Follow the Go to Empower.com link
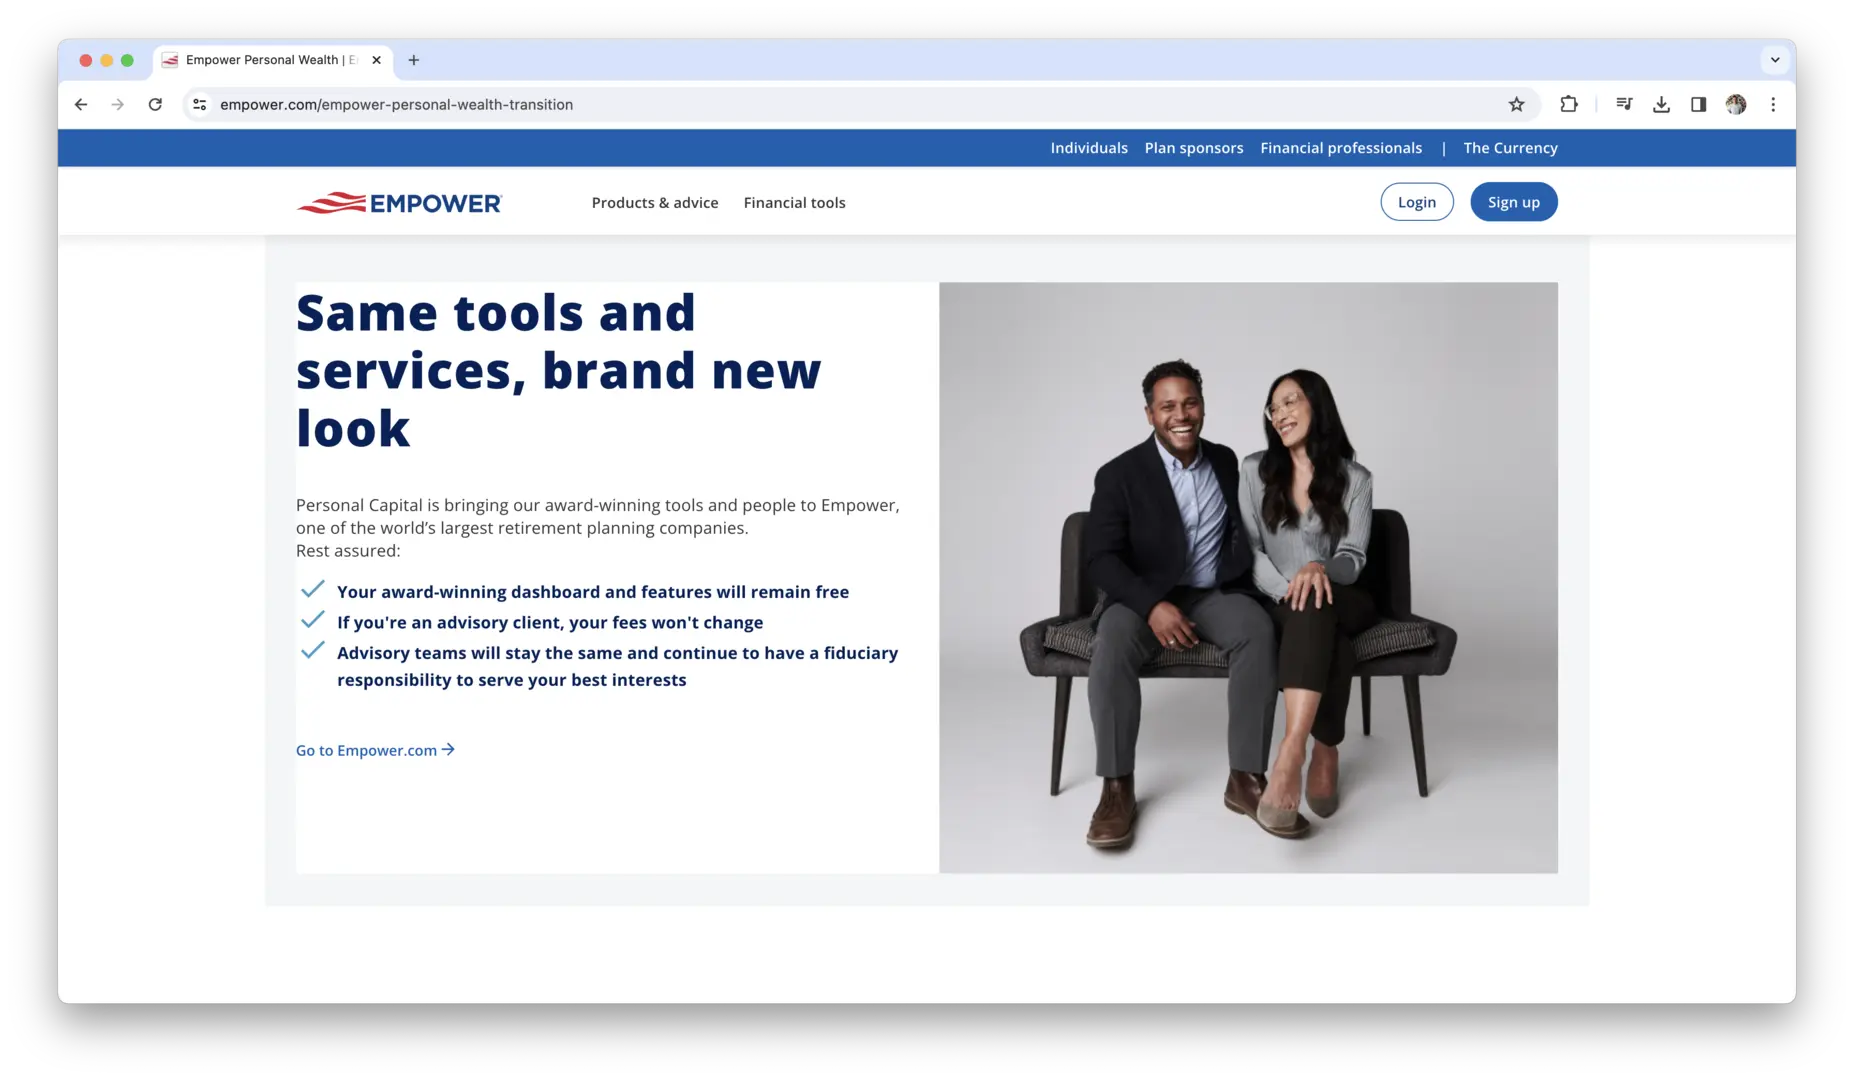The height and width of the screenshot is (1080, 1854). pos(375,750)
